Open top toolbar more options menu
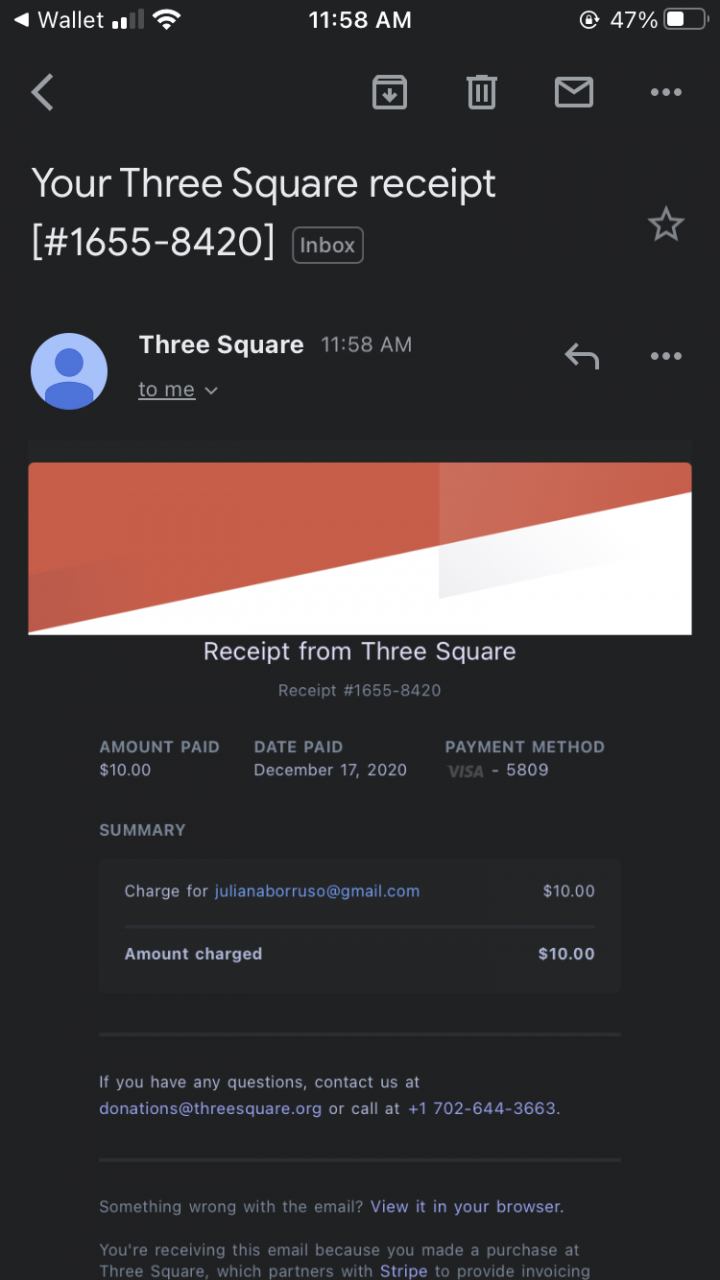The height and width of the screenshot is (1280, 720). (x=665, y=93)
